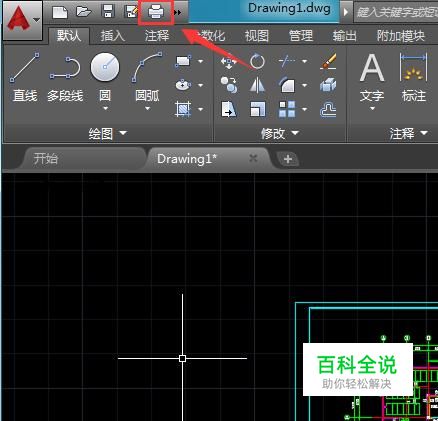Switch to the 注释 ribbon tab
Image resolution: width=438 pixels, height=421 pixels.
click(x=157, y=36)
